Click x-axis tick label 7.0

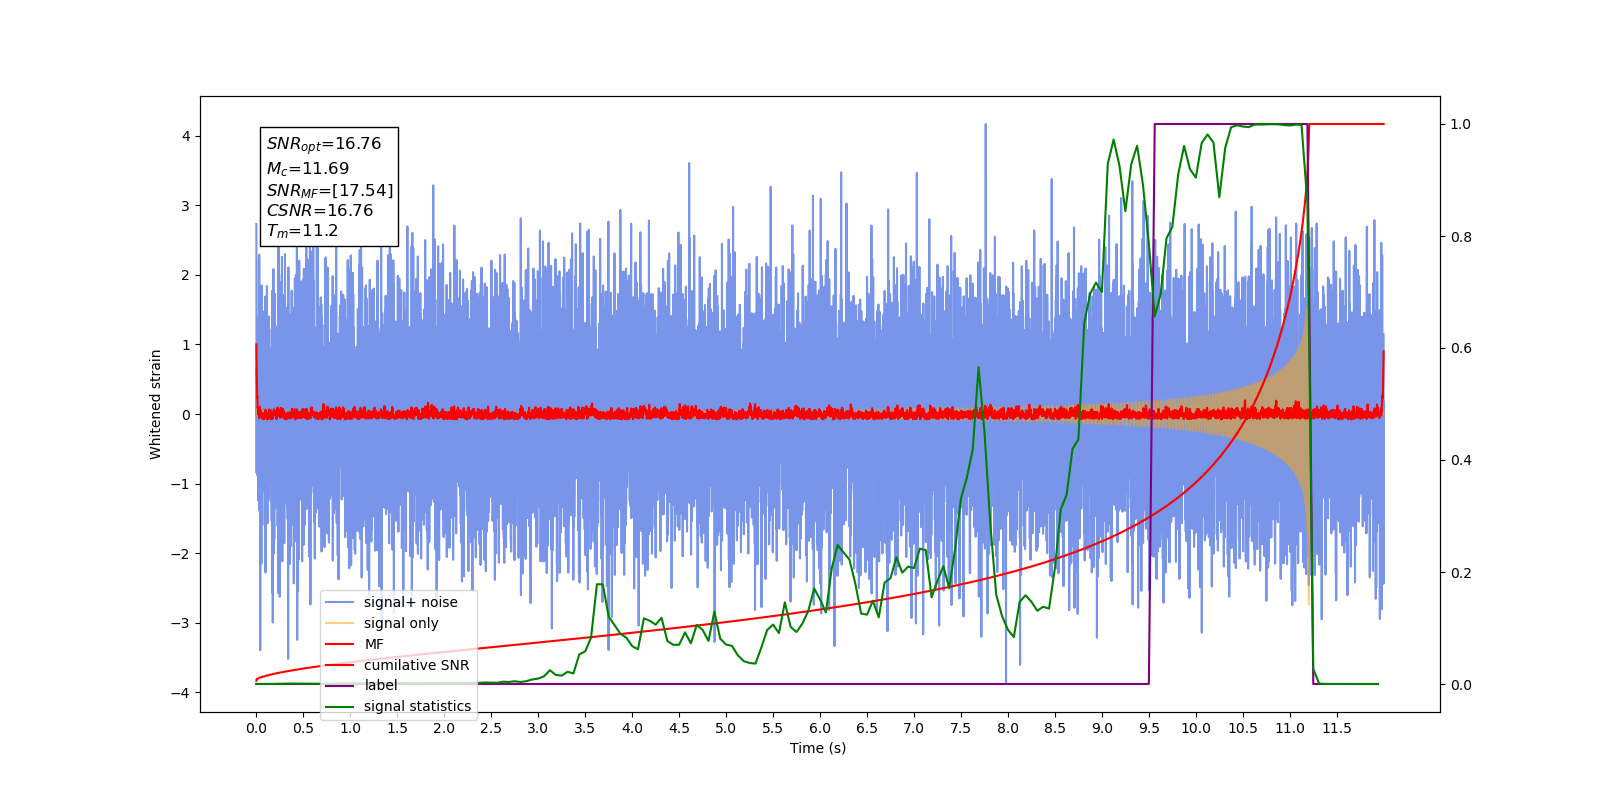[914, 728]
